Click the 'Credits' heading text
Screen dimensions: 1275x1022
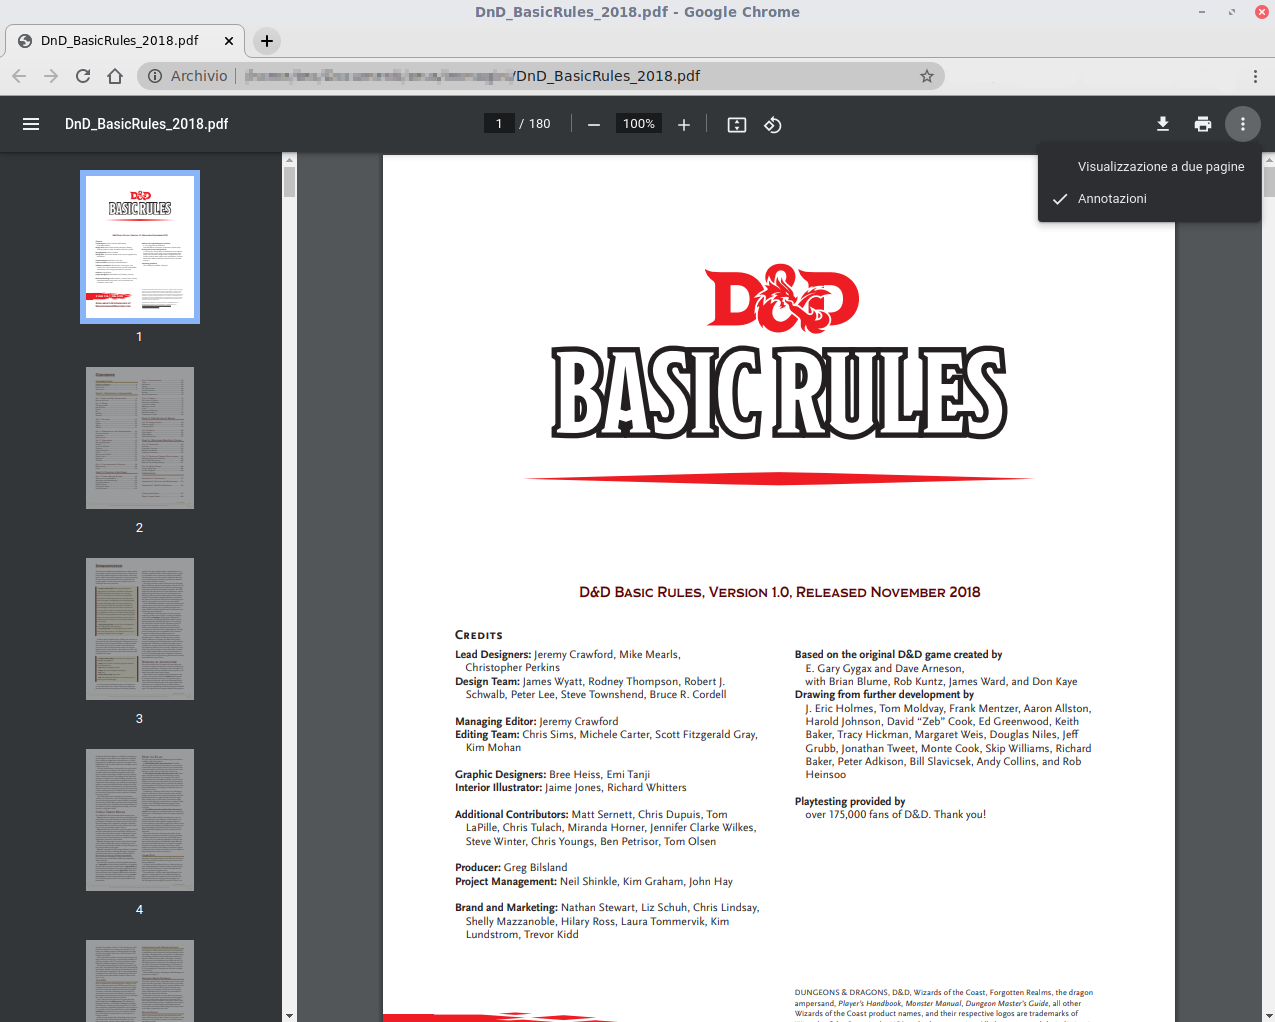pyautogui.click(x=479, y=635)
